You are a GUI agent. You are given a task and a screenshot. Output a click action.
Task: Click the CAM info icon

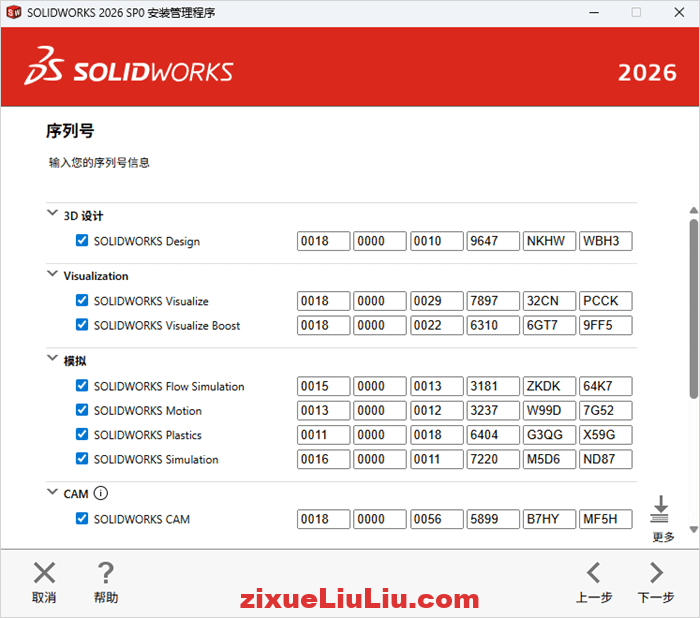(101, 493)
